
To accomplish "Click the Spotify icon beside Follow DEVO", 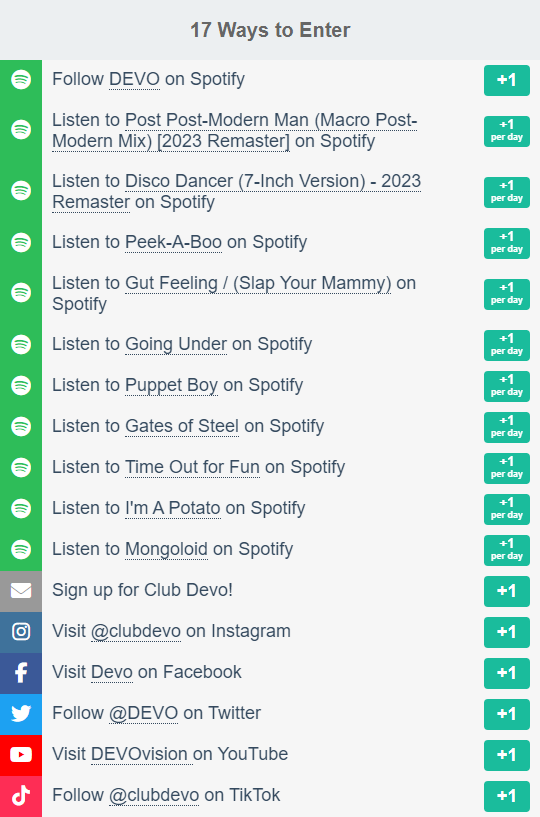I will coord(21,80).
